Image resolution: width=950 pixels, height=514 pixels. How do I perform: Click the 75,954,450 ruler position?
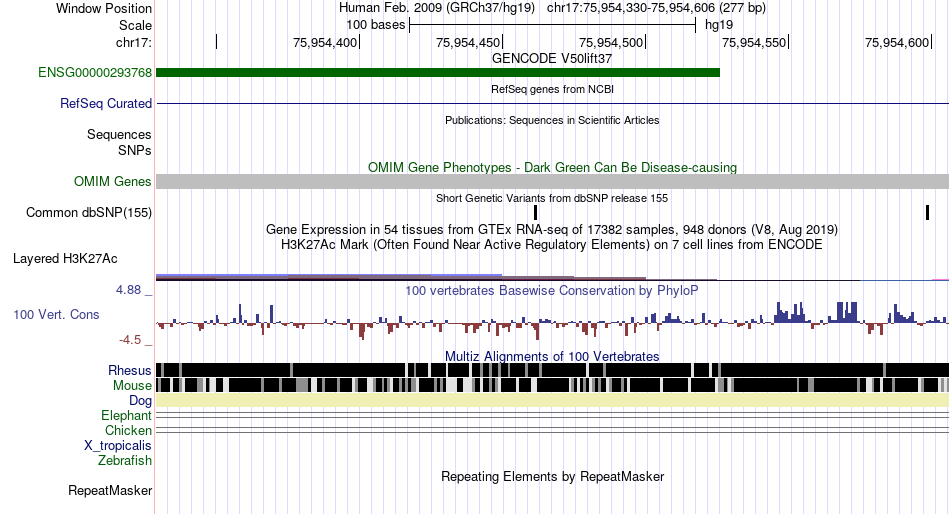tap(468, 42)
